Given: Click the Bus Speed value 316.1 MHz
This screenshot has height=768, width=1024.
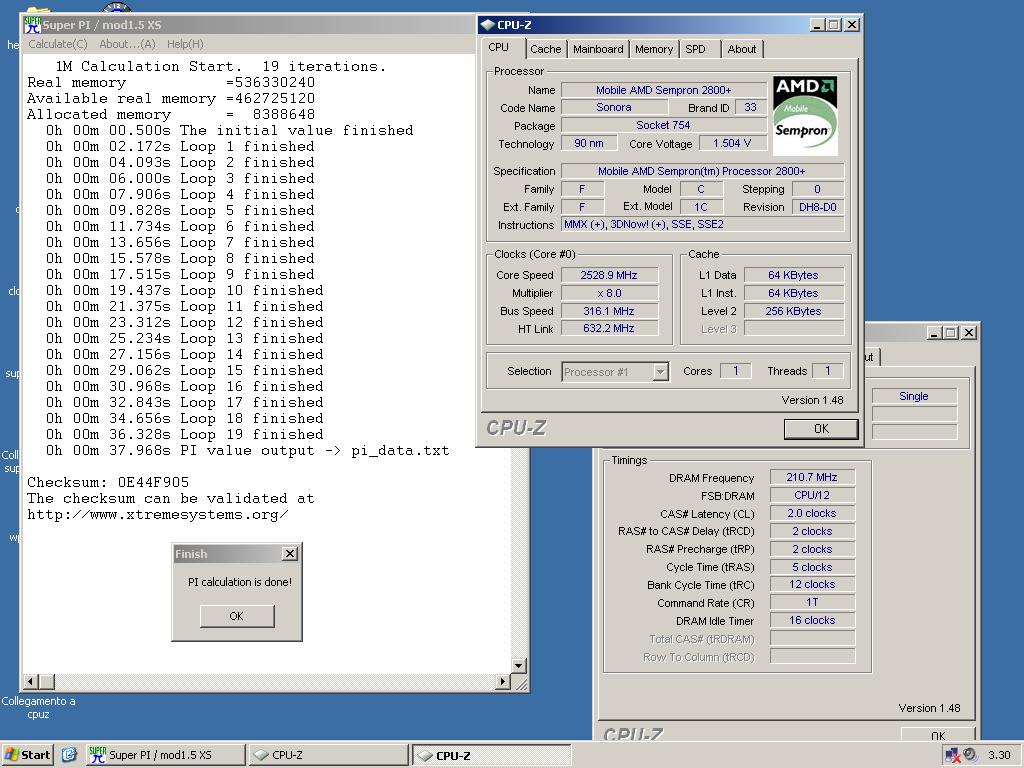Looking at the screenshot, I should point(609,311).
